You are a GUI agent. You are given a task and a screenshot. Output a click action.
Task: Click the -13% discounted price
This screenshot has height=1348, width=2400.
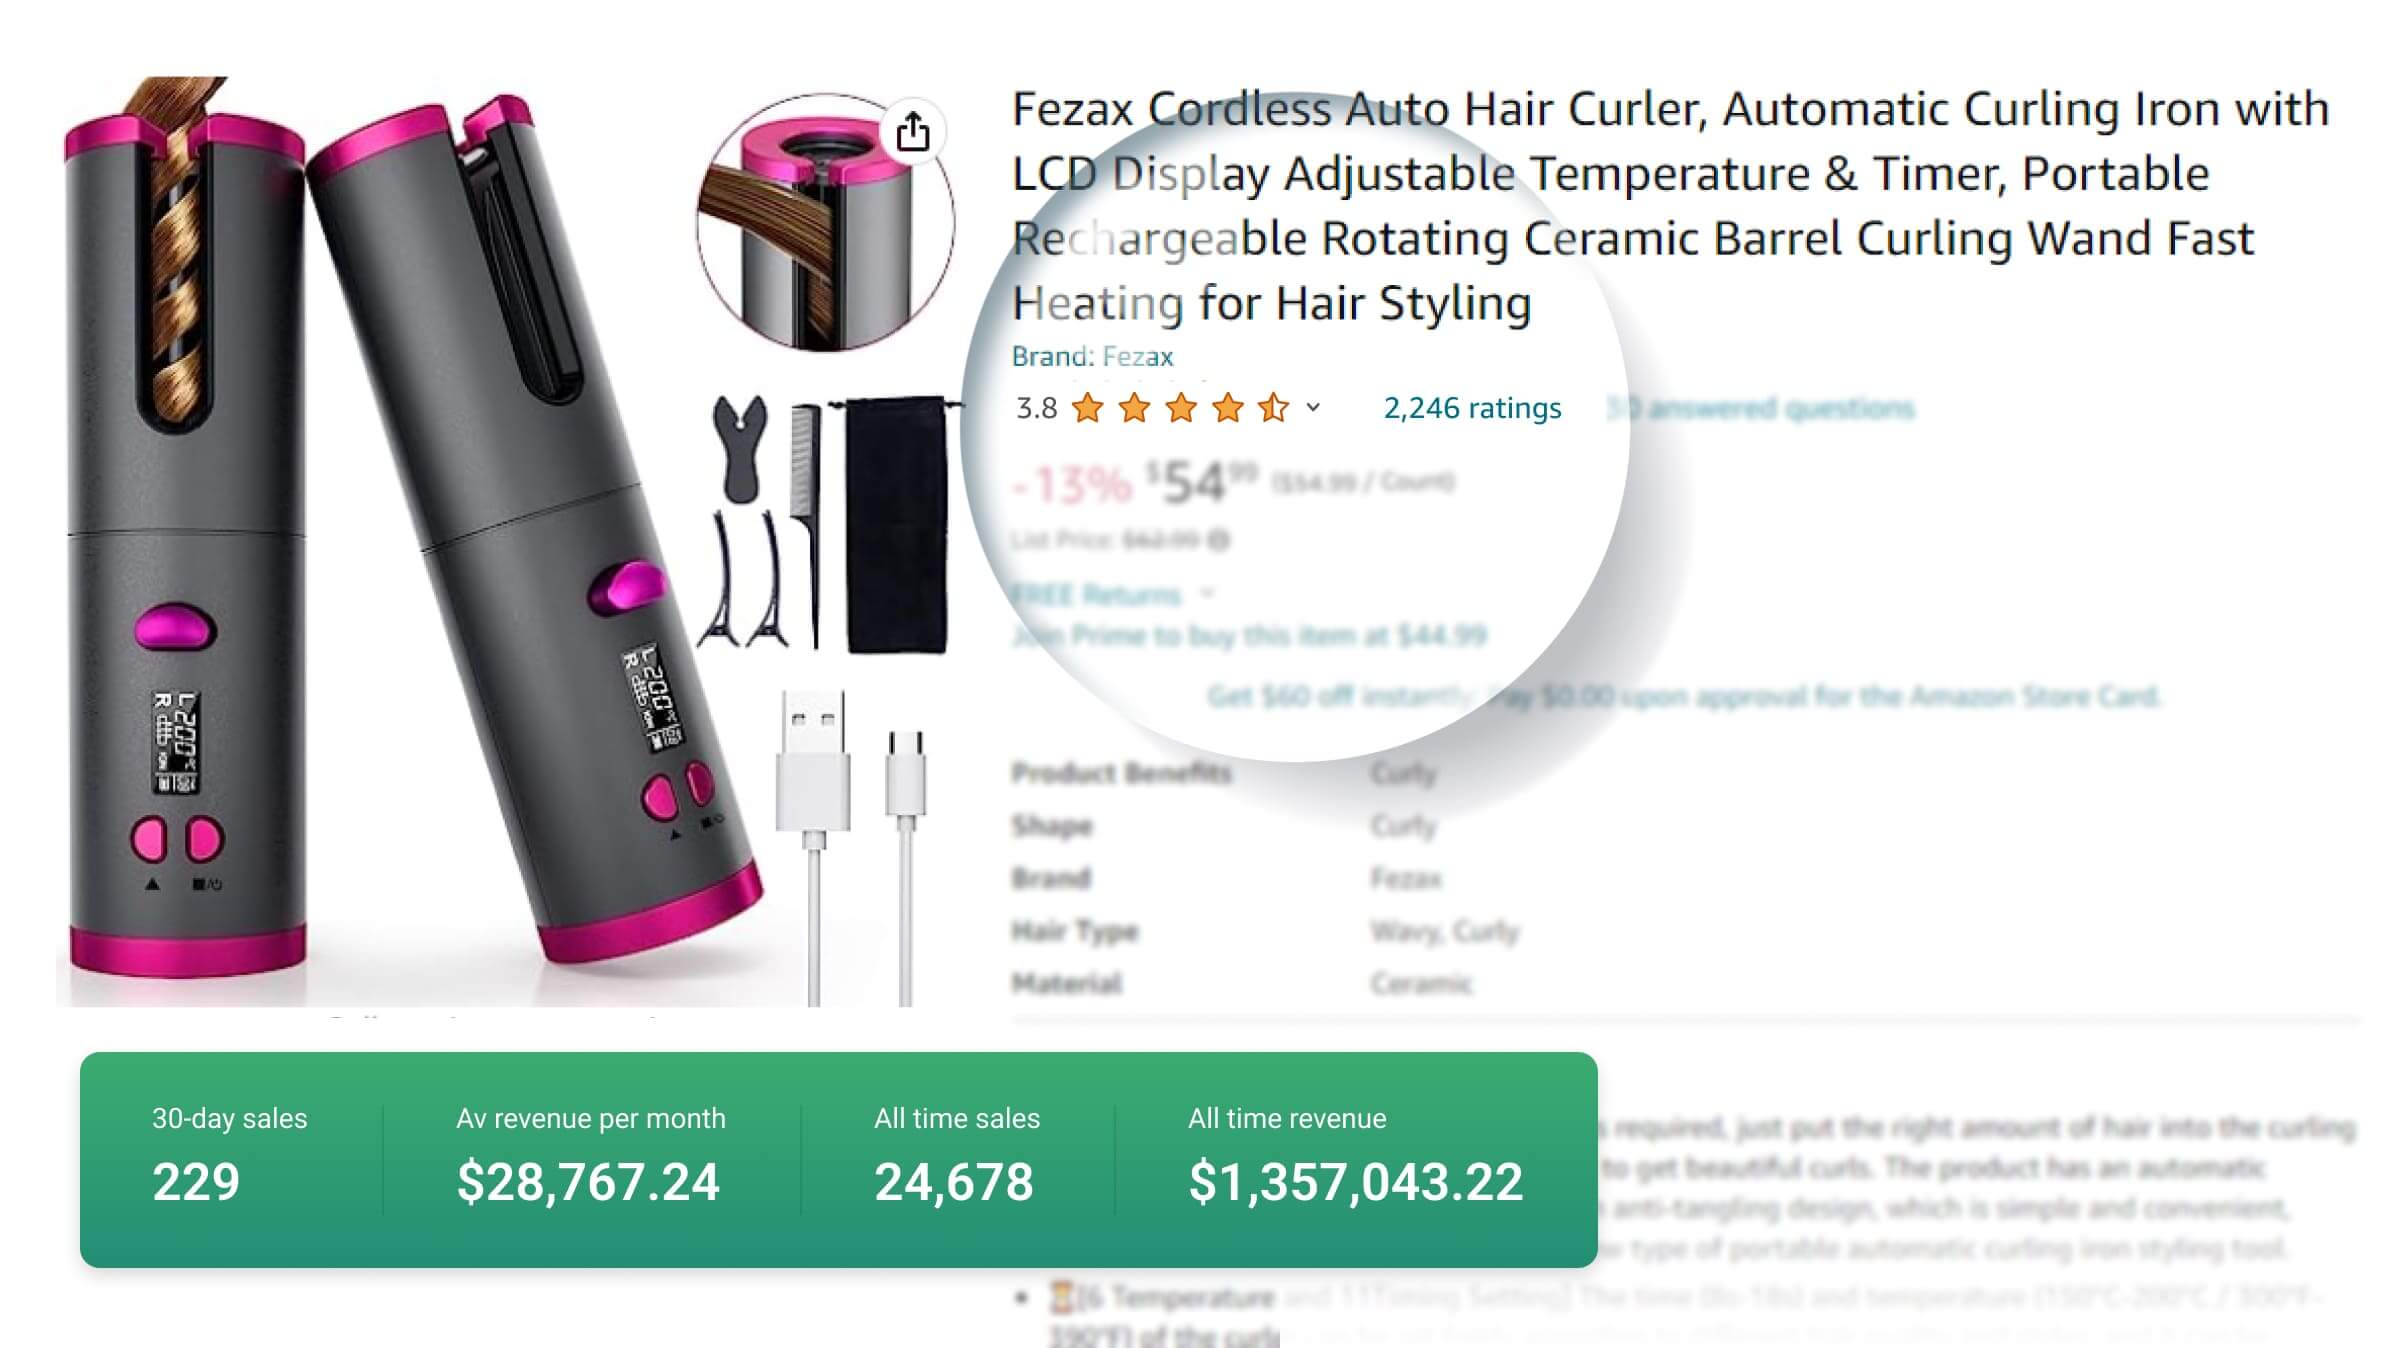click(1070, 485)
